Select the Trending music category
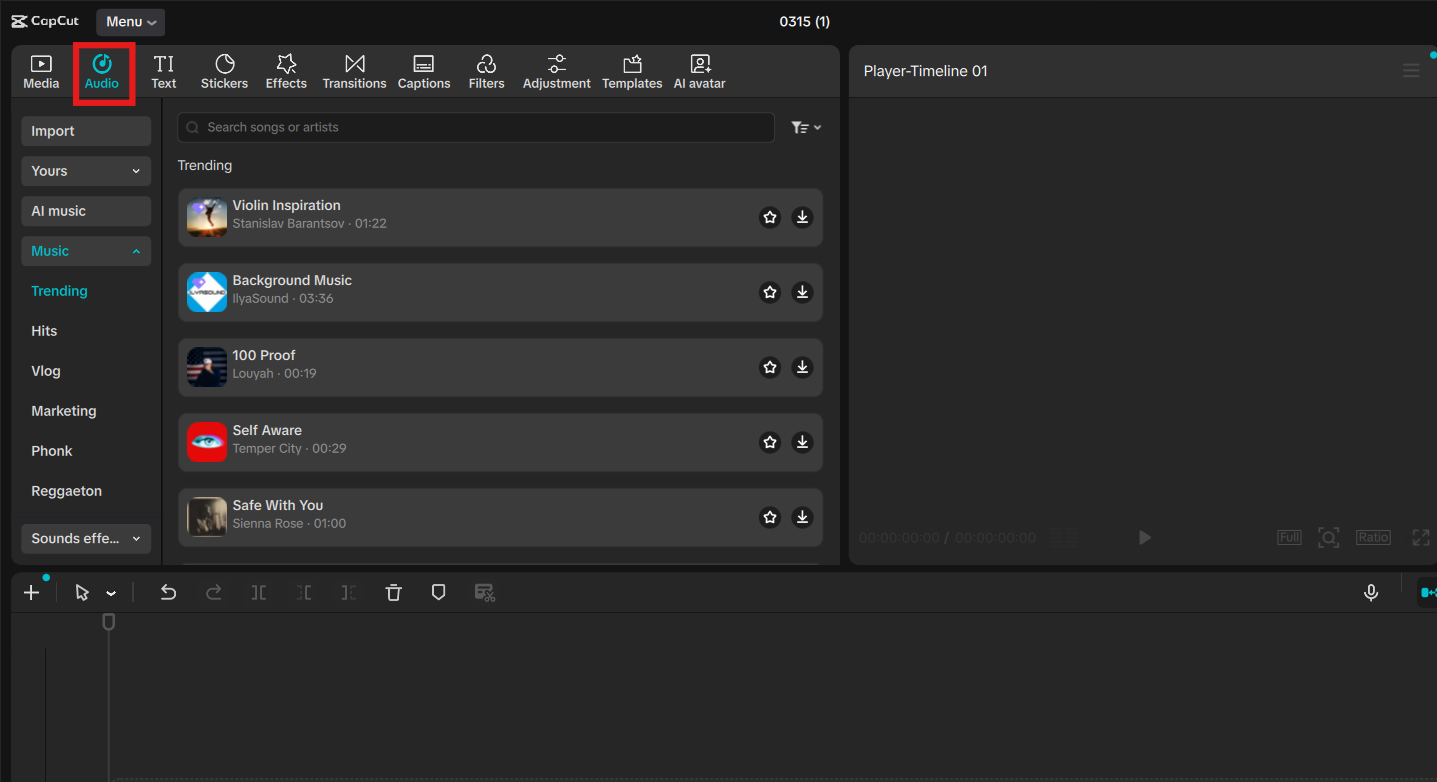 (59, 291)
